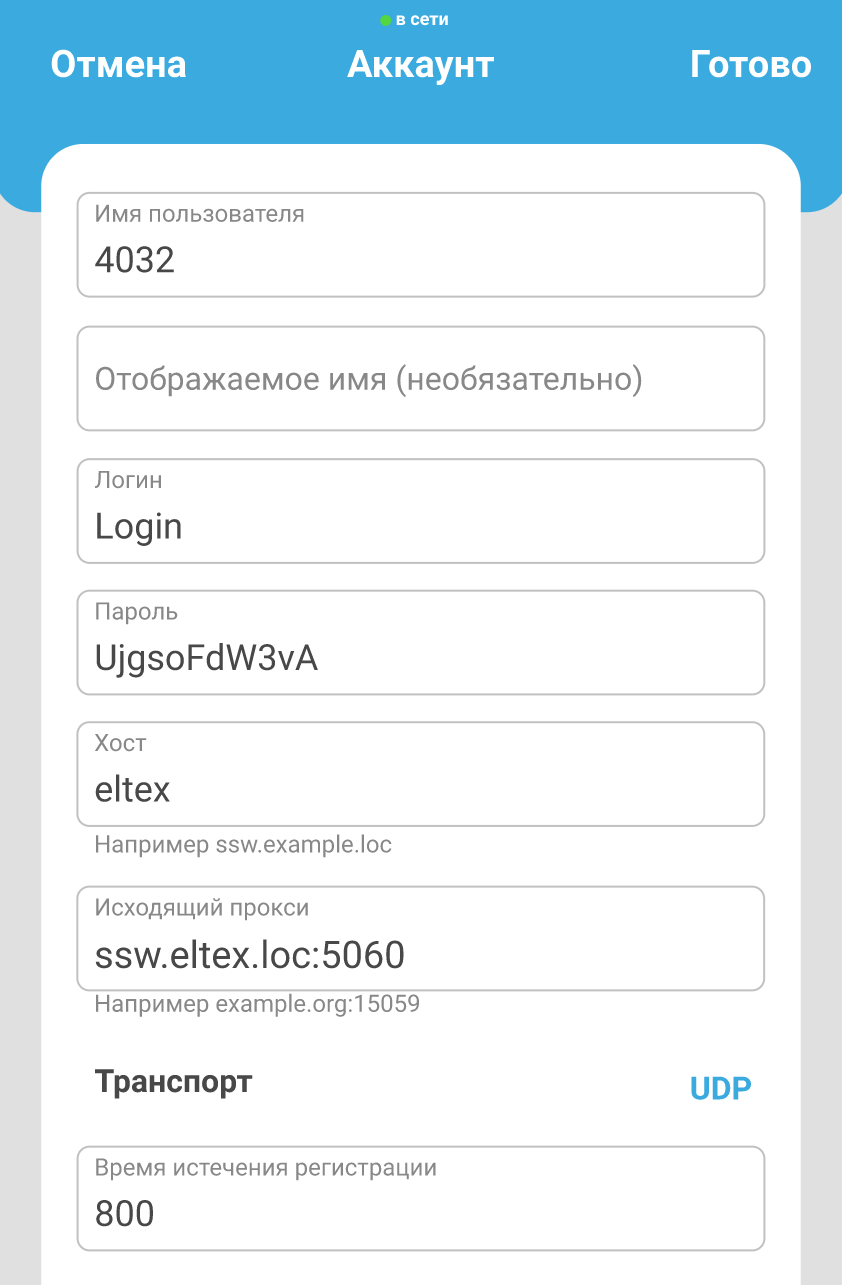This screenshot has height=1285, width=842.
Task: Click the Аккаунт screen title
Action: pos(420,65)
